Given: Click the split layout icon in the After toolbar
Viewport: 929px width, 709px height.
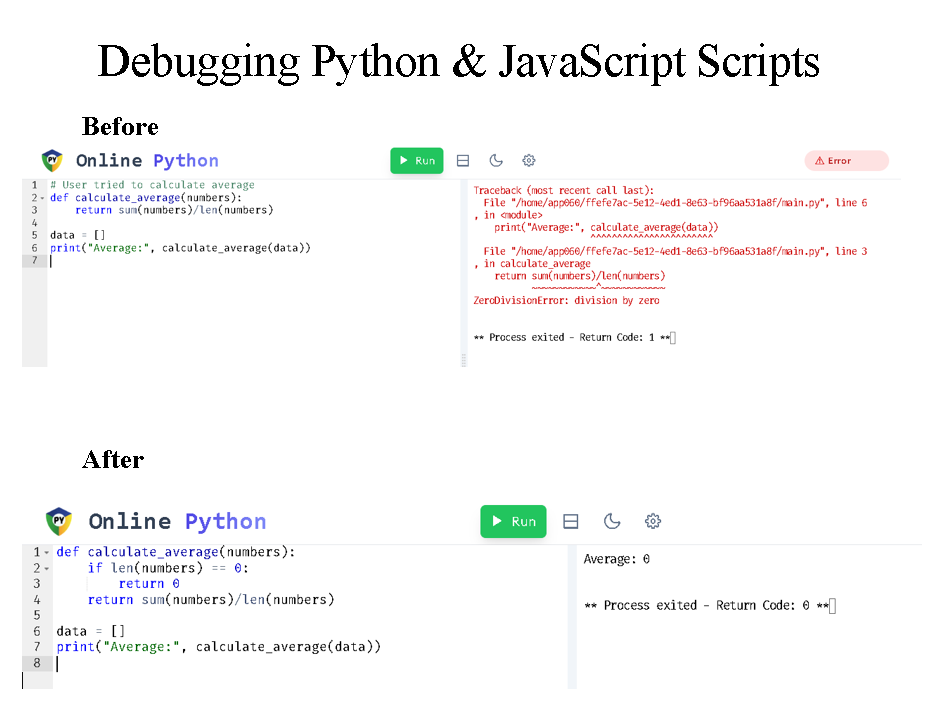Looking at the screenshot, I should click(571, 521).
